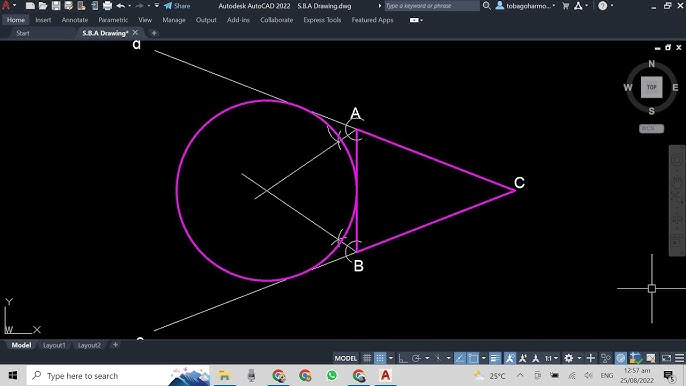Open WhatsApp from the Windows taskbar
This screenshot has width=686, height=386.
click(x=332, y=375)
